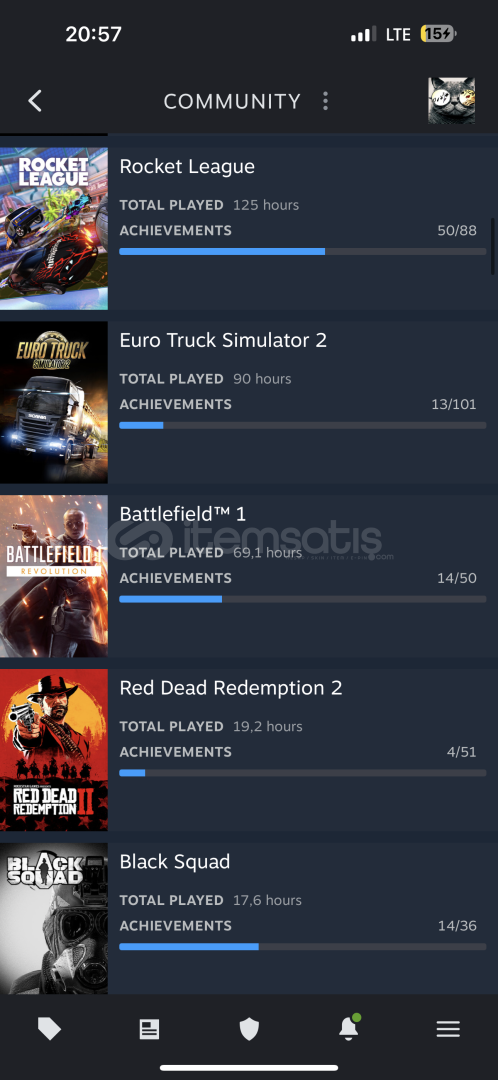Open the cat profile avatar

pos(451,101)
